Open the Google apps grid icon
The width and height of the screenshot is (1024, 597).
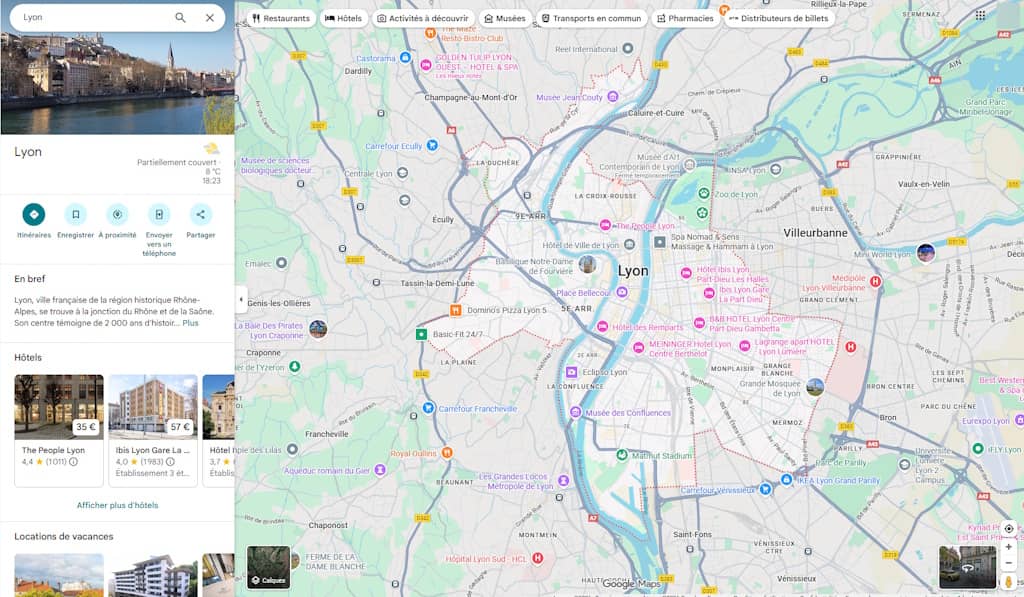[x=980, y=16]
